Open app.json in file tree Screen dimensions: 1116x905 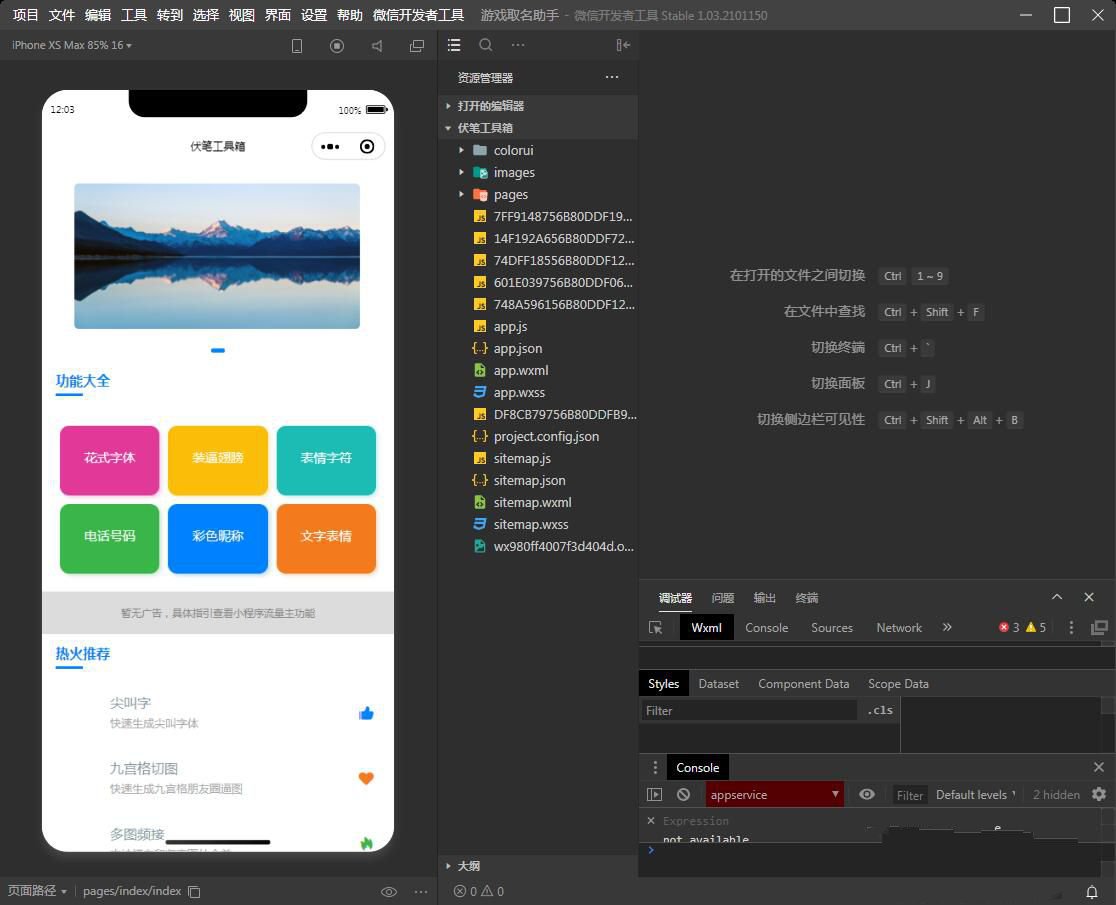tap(538, 349)
